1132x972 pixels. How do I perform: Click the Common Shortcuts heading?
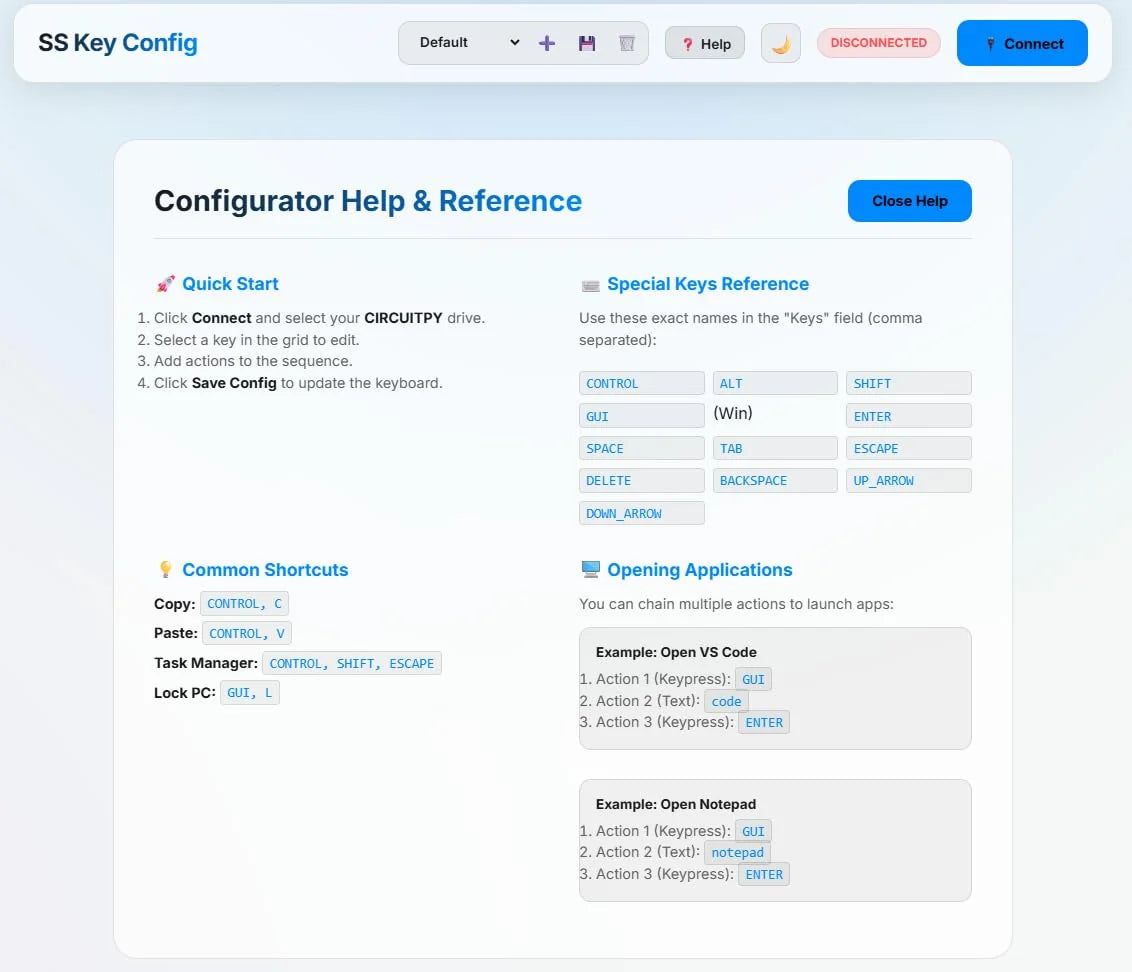point(265,570)
